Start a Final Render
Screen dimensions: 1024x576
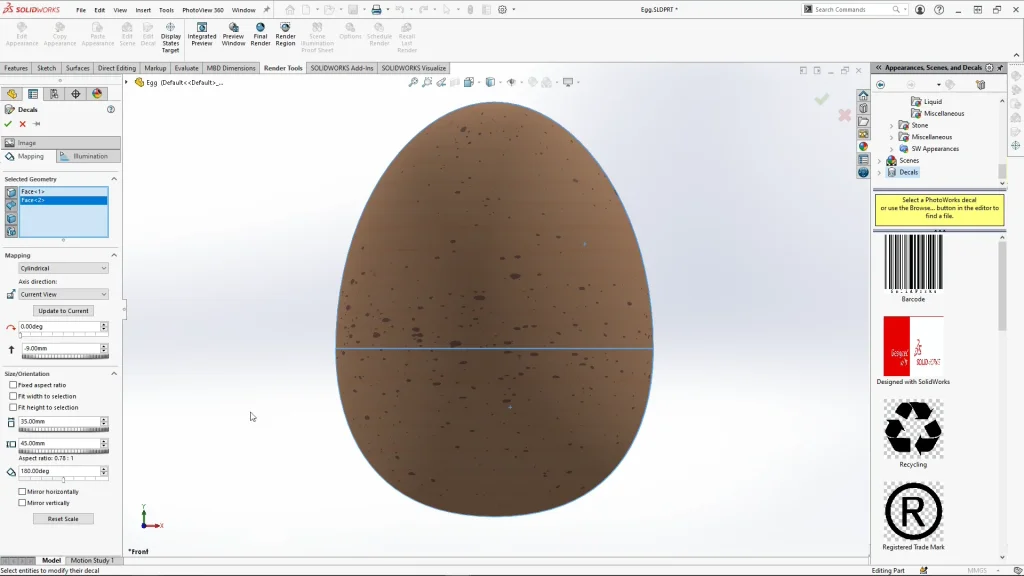tap(260, 33)
